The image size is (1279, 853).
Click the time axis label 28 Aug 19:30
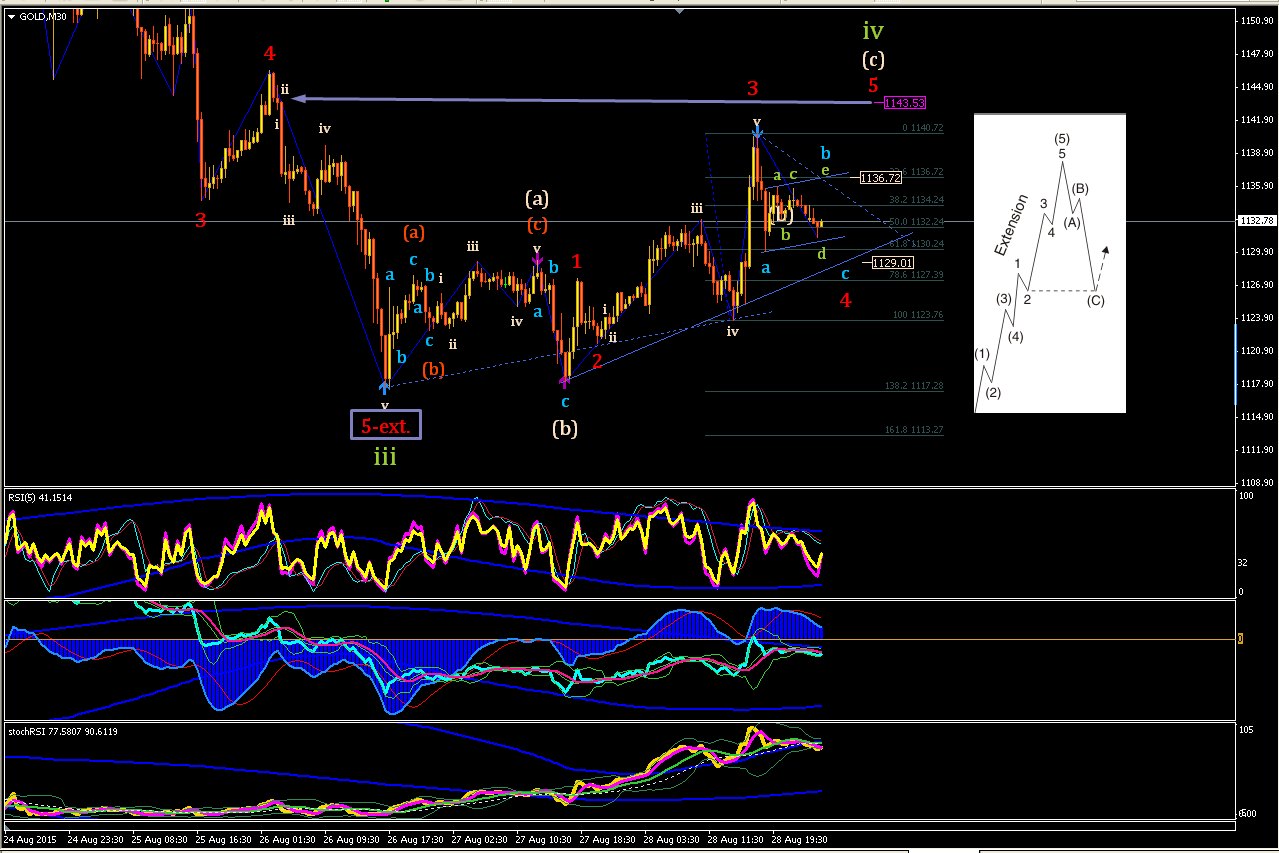(800, 839)
